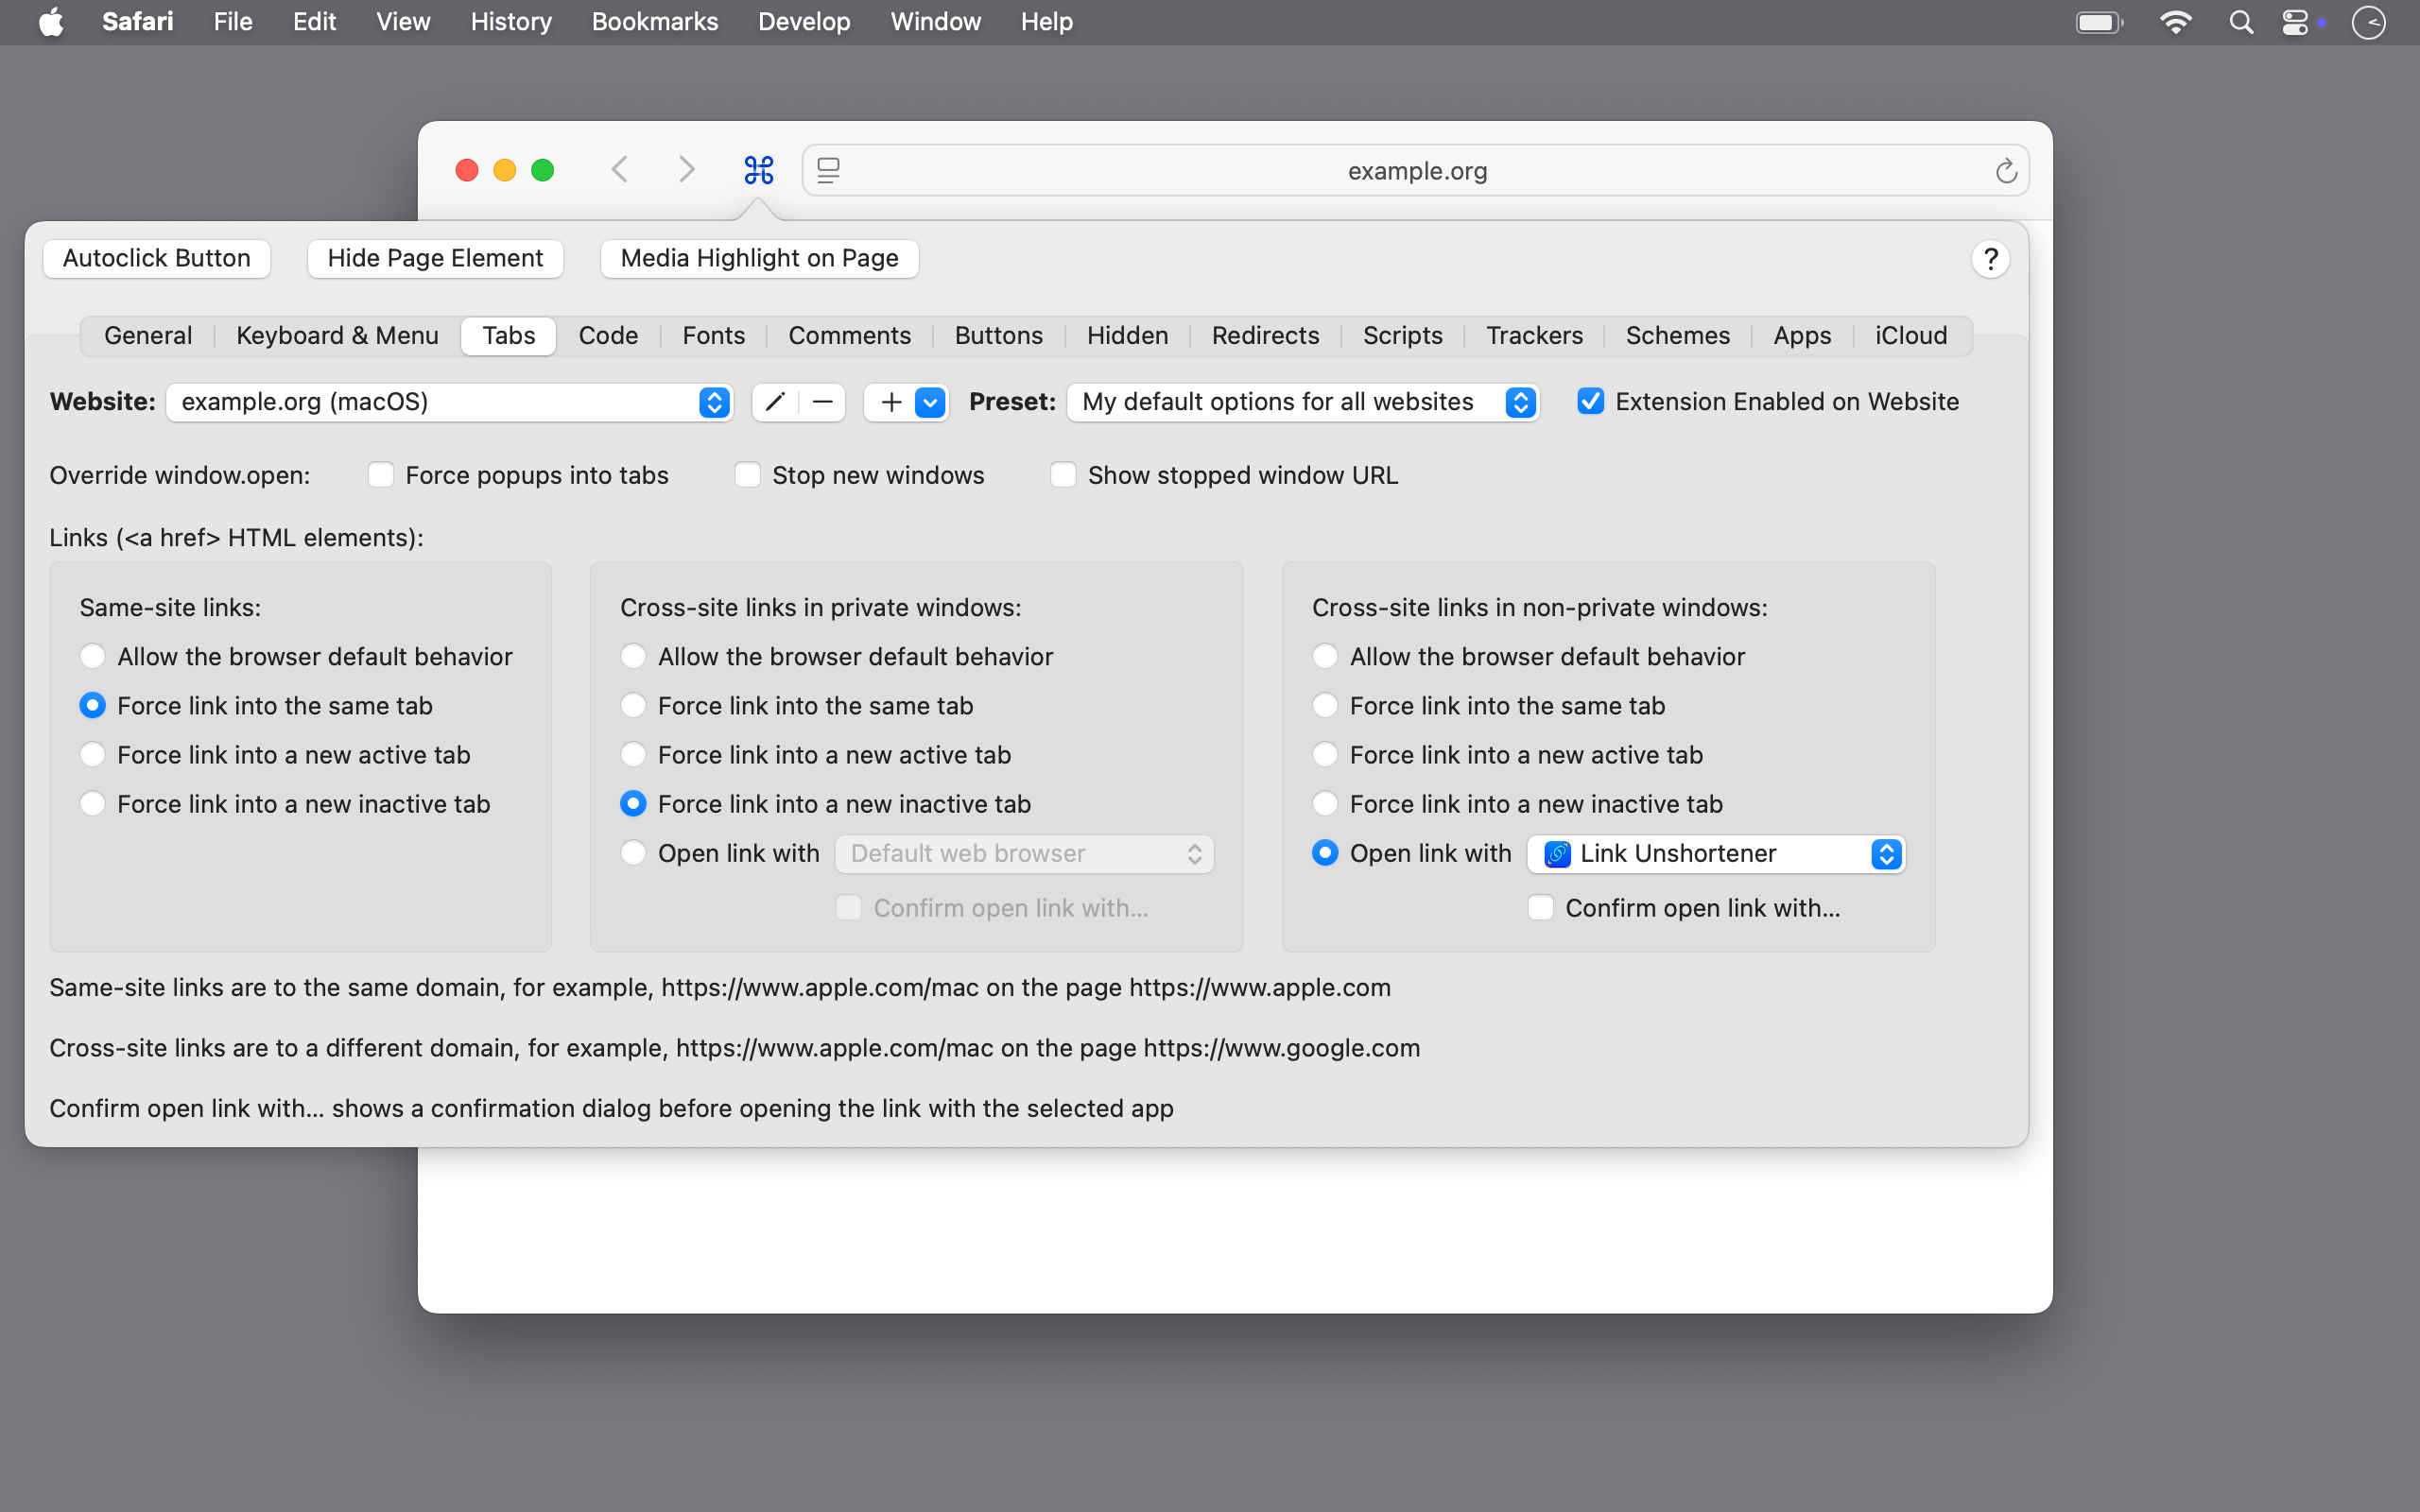Open the Website dropdown showing example.org (macOS)
Image resolution: width=2420 pixels, height=1512 pixels.
tap(449, 402)
